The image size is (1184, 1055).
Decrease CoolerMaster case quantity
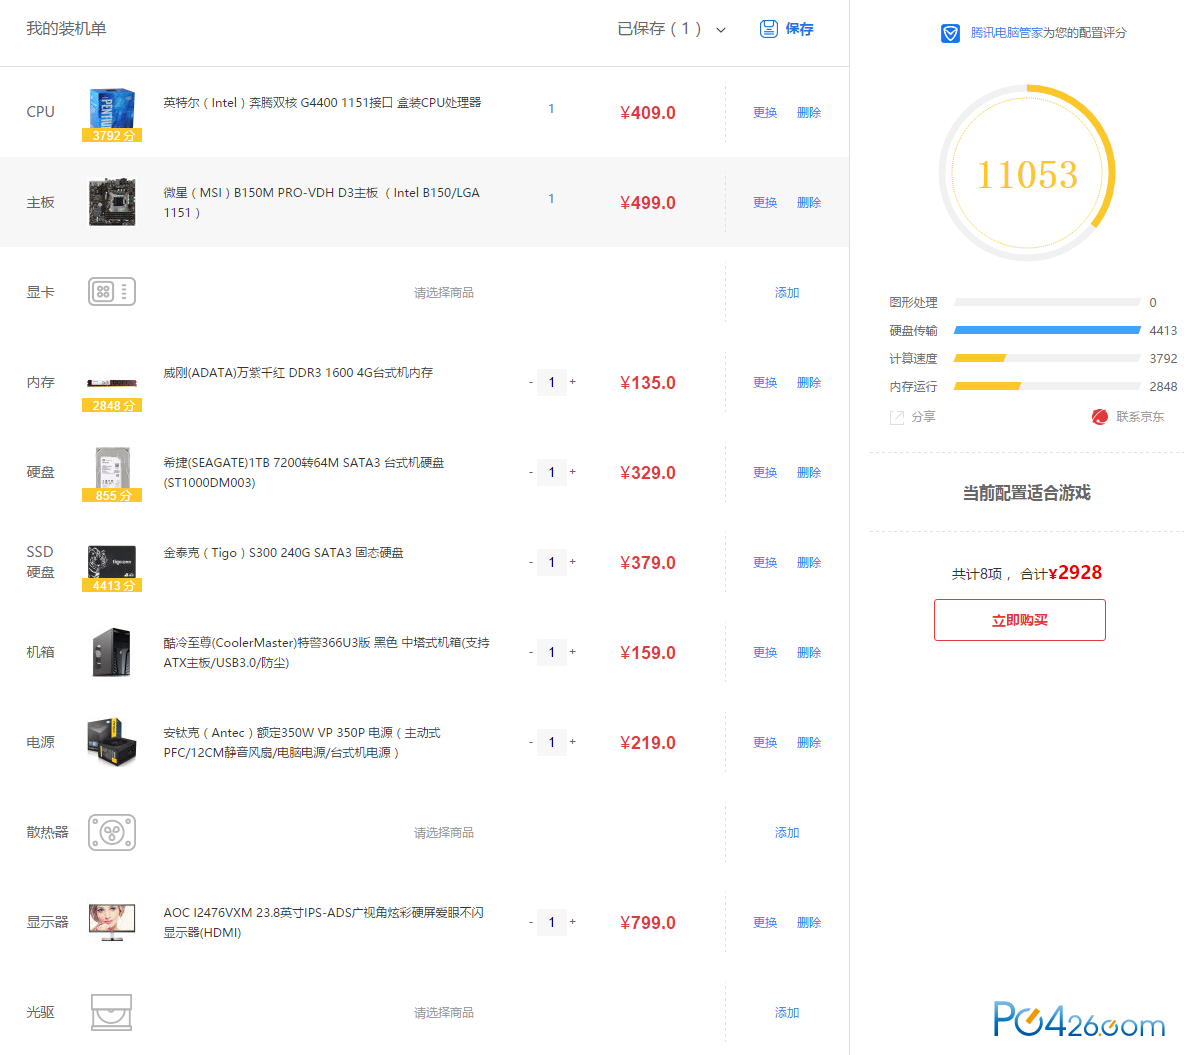coord(531,652)
